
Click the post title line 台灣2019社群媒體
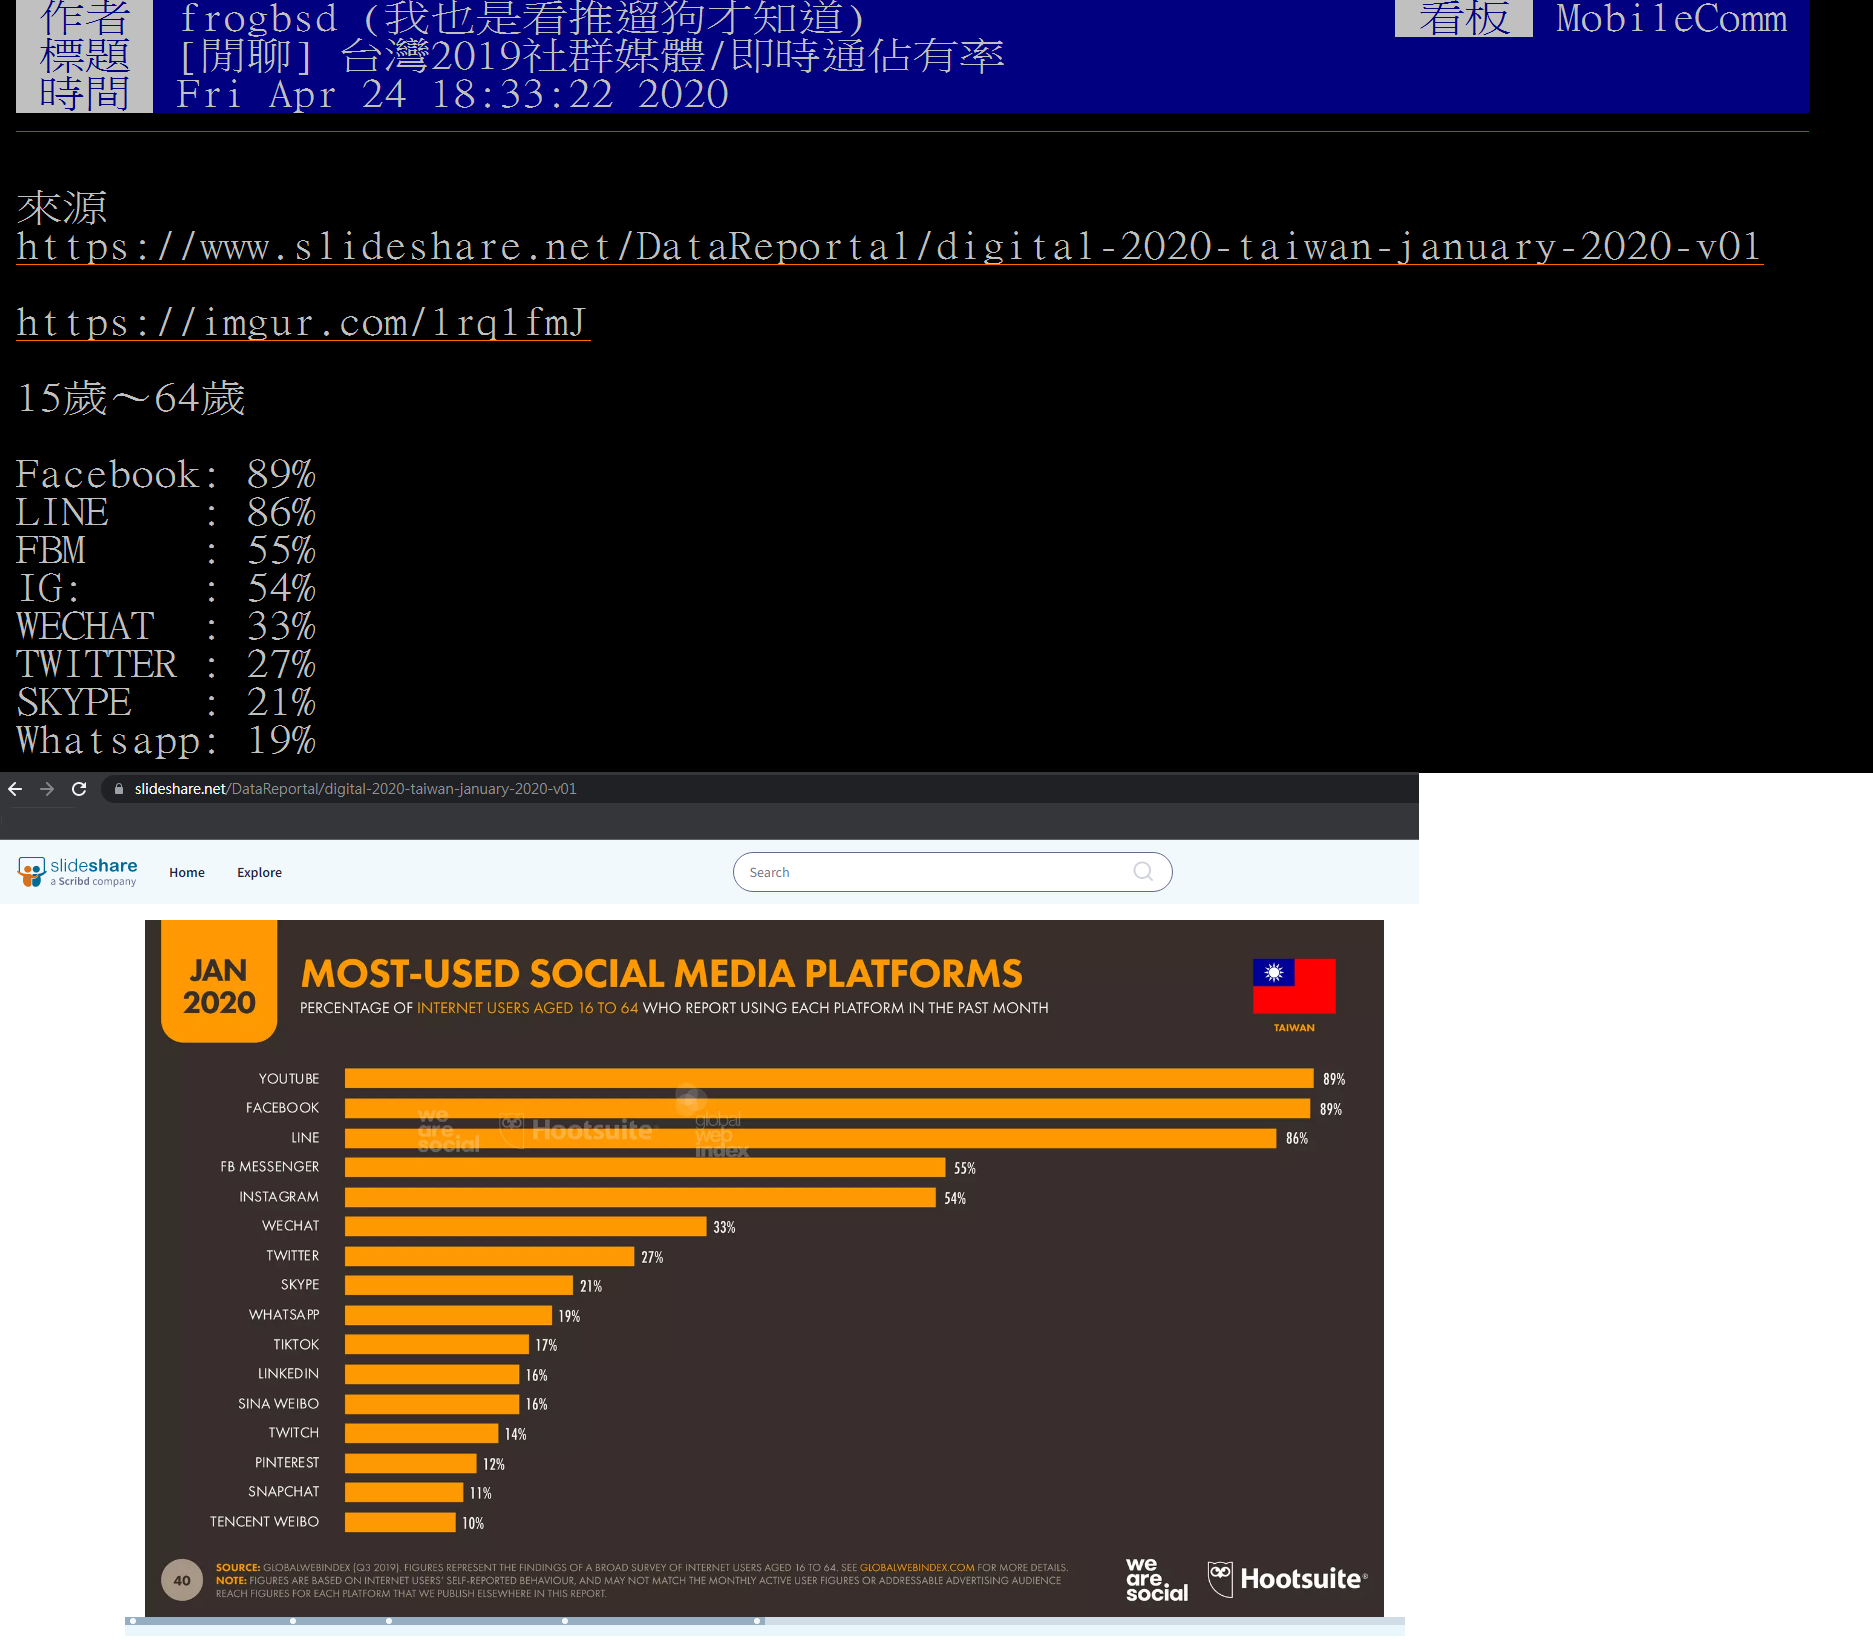[592, 56]
